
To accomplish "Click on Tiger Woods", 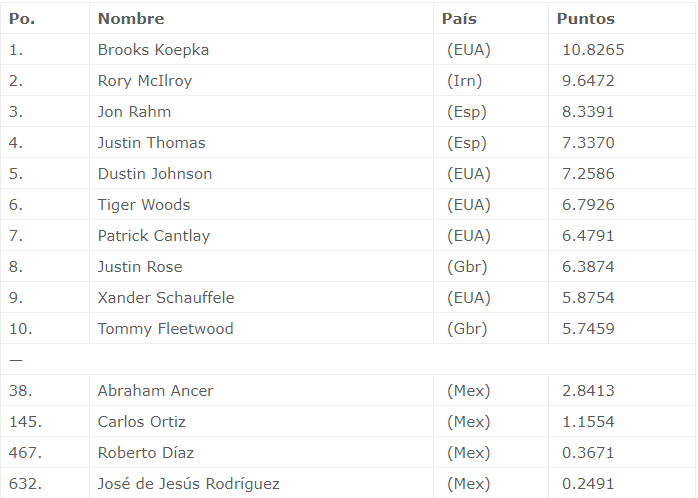I will (x=144, y=205).
